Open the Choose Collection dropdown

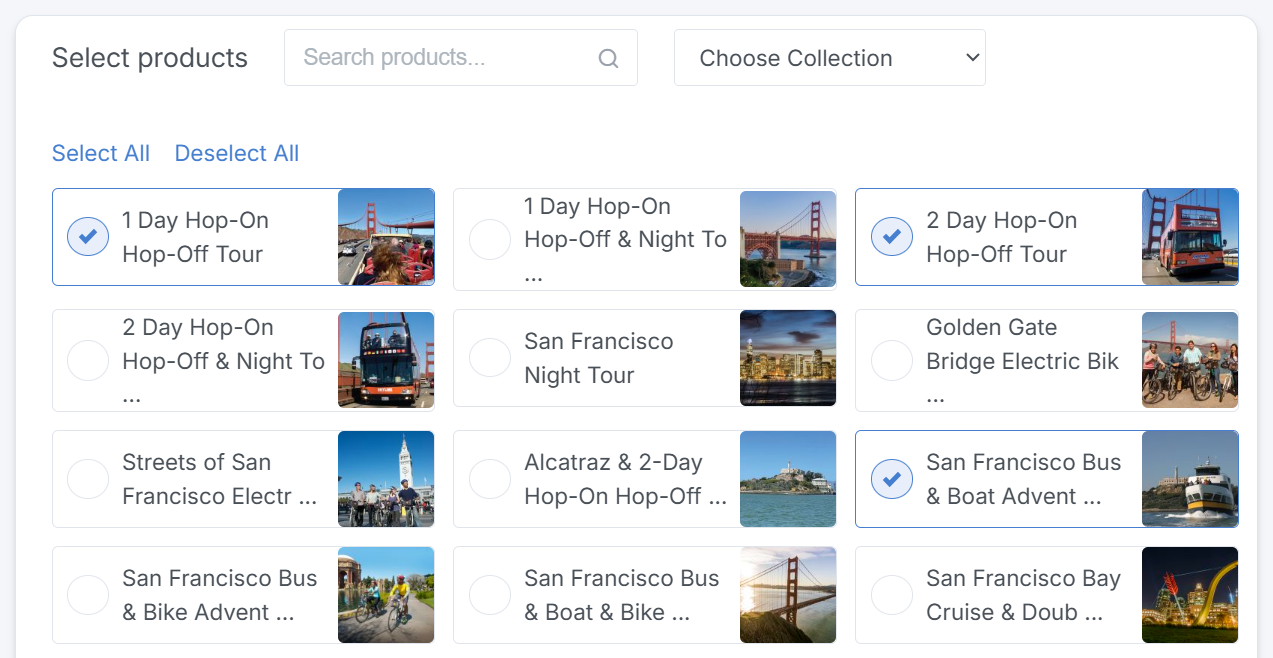tap(829, 58)
